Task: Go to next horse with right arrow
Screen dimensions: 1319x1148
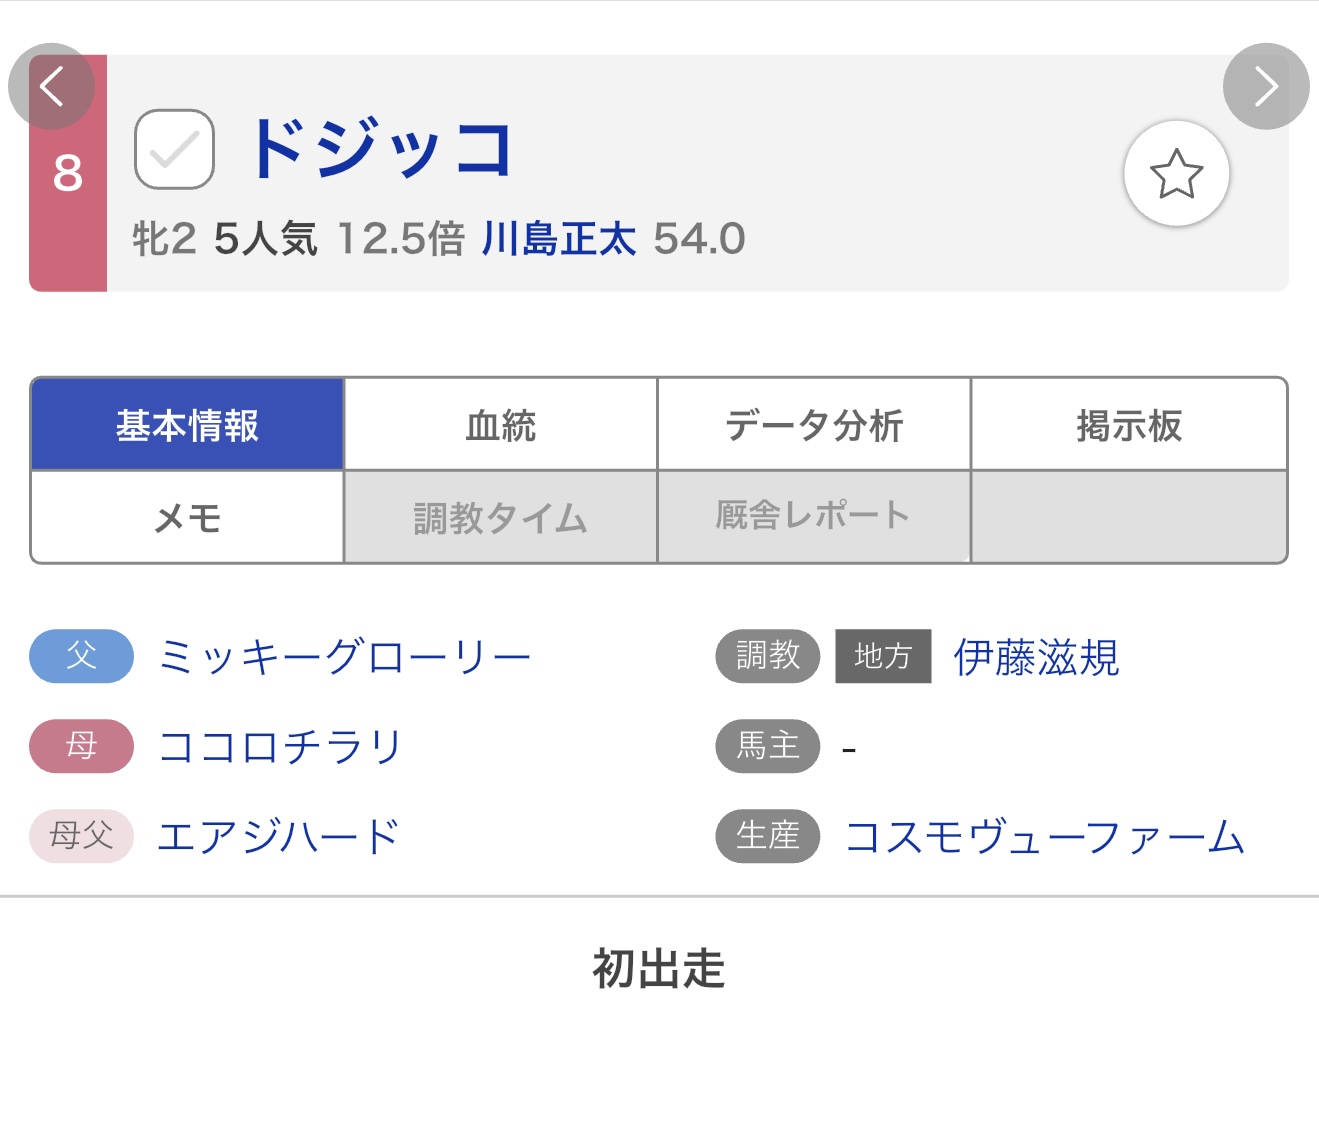Action: 1266,86
